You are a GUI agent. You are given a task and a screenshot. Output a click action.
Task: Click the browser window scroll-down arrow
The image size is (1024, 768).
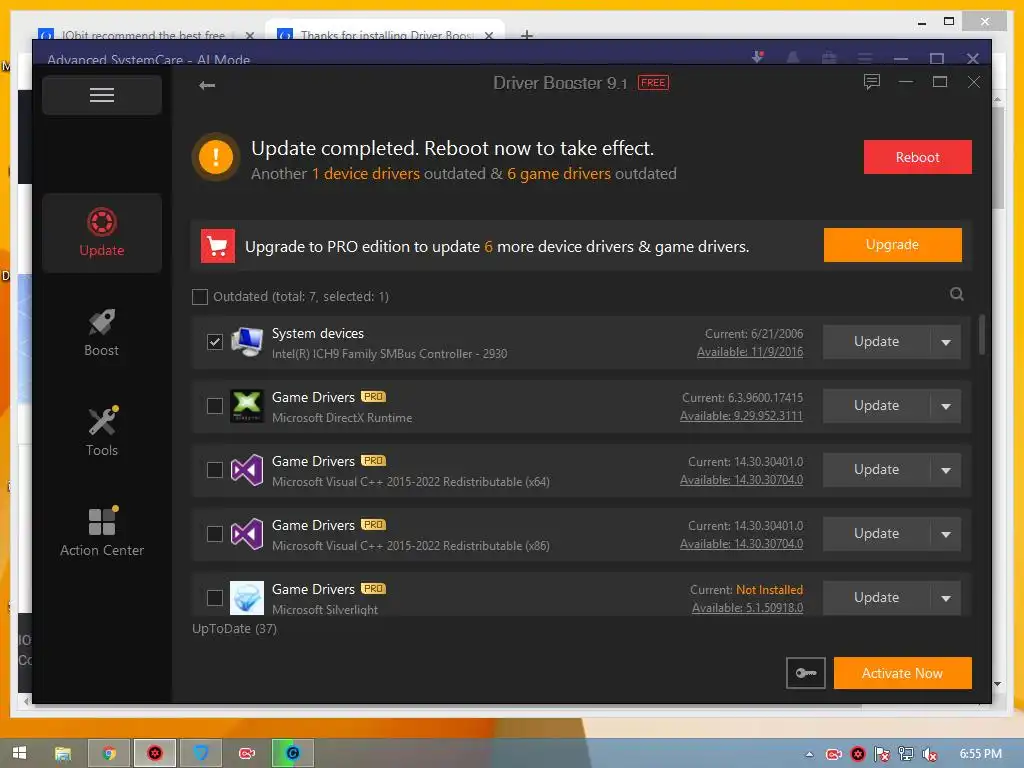coord(997,684)
